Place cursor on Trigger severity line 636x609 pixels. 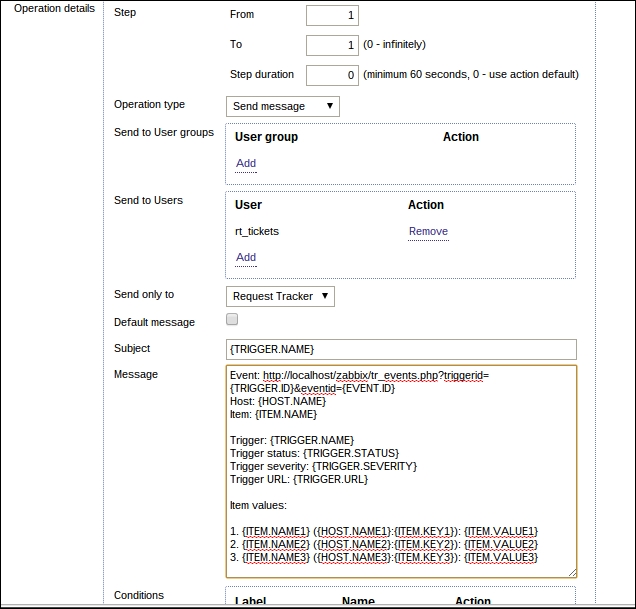coord(323,466)
